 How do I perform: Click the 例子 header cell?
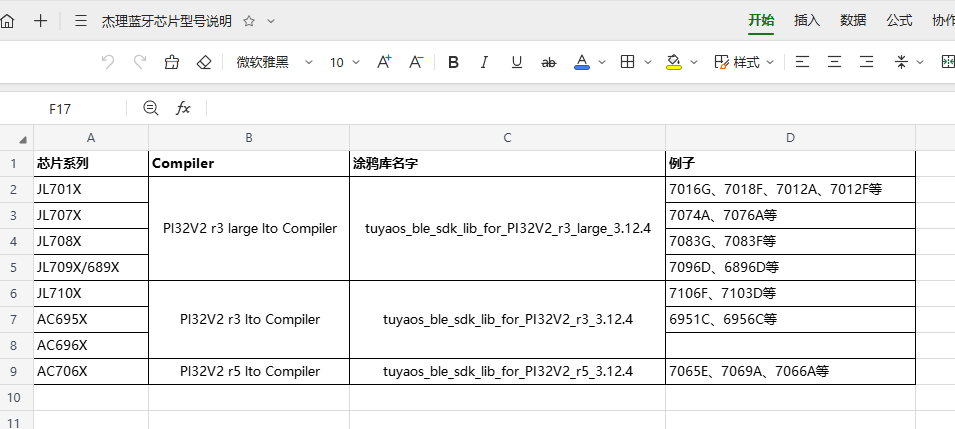click(x=790, y=164)
